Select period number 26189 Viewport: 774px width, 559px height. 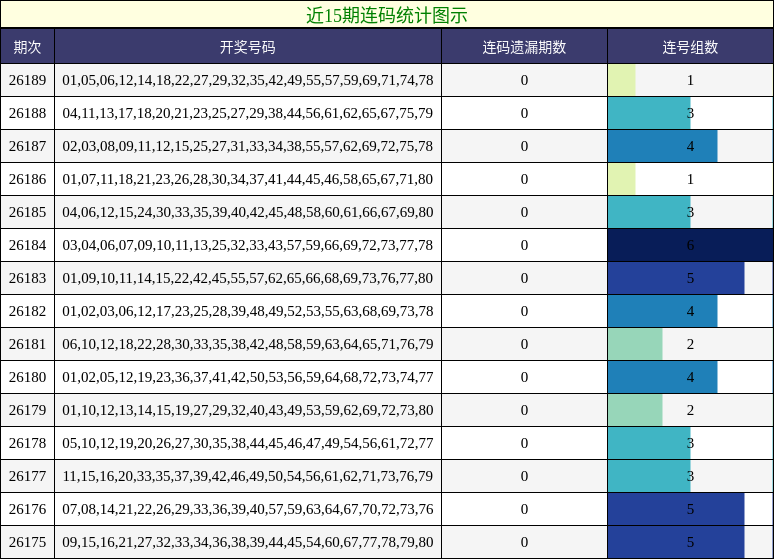[27, 80]
